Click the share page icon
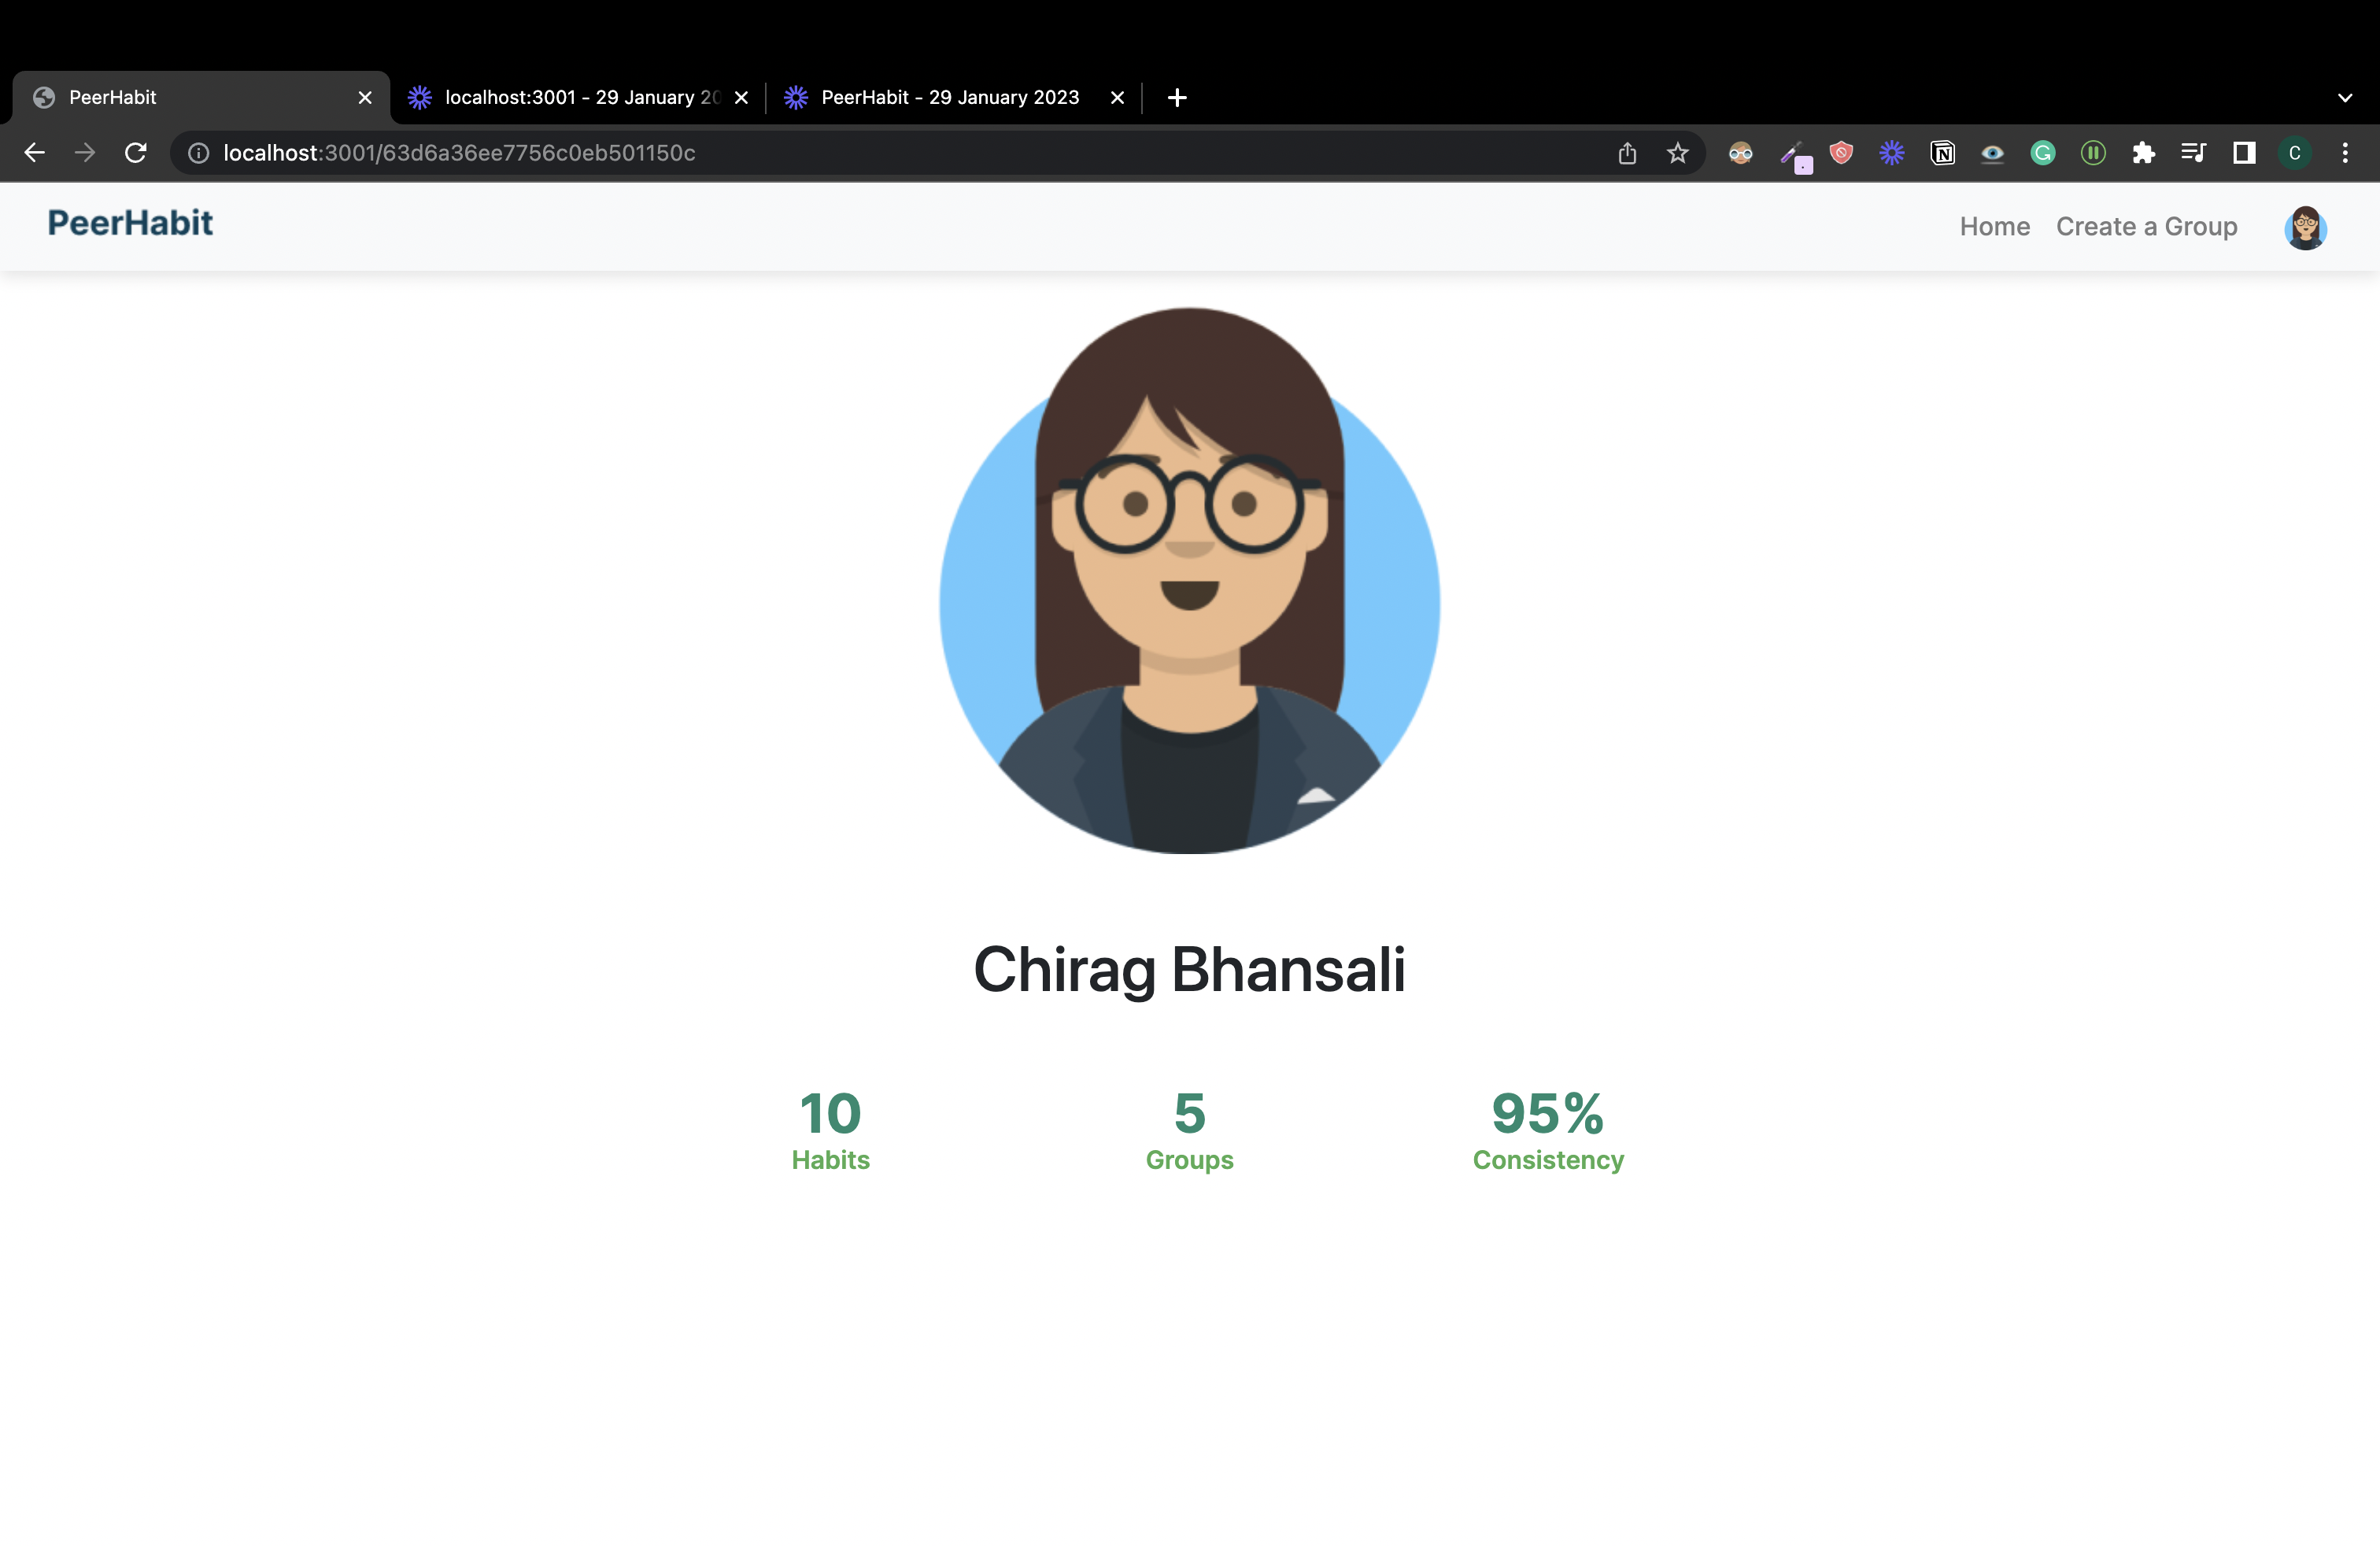The image size is (2380, 1546). (x=1627, y=153)
